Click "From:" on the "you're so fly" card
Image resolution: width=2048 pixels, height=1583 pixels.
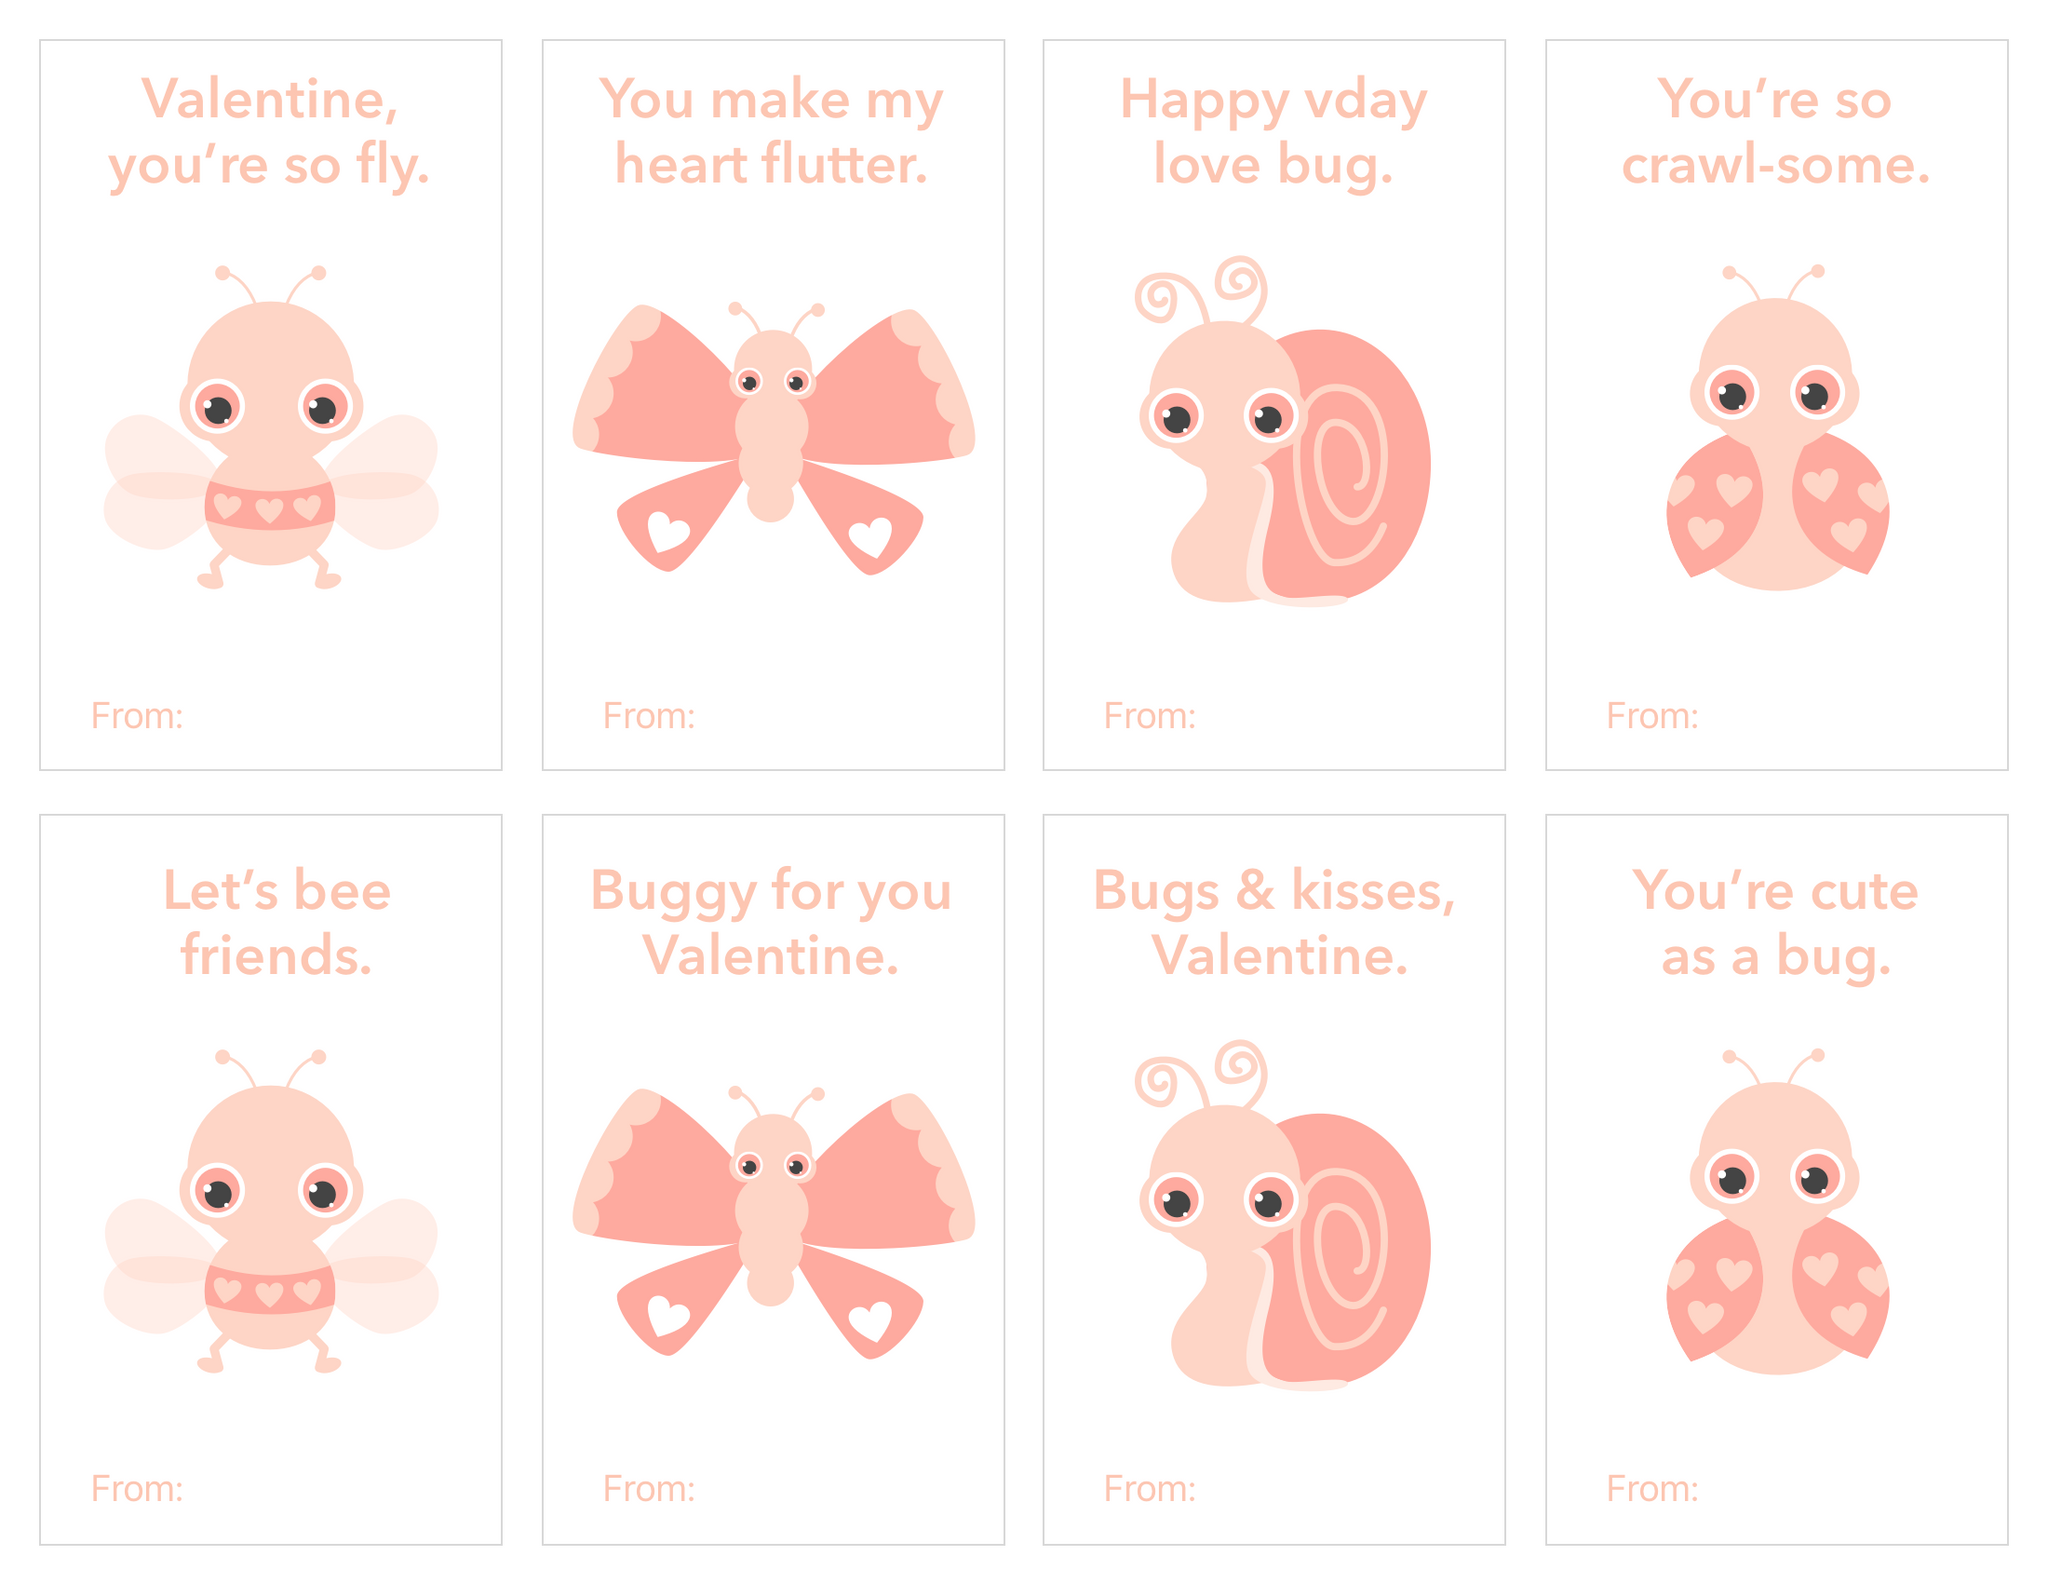pos(137,716)
